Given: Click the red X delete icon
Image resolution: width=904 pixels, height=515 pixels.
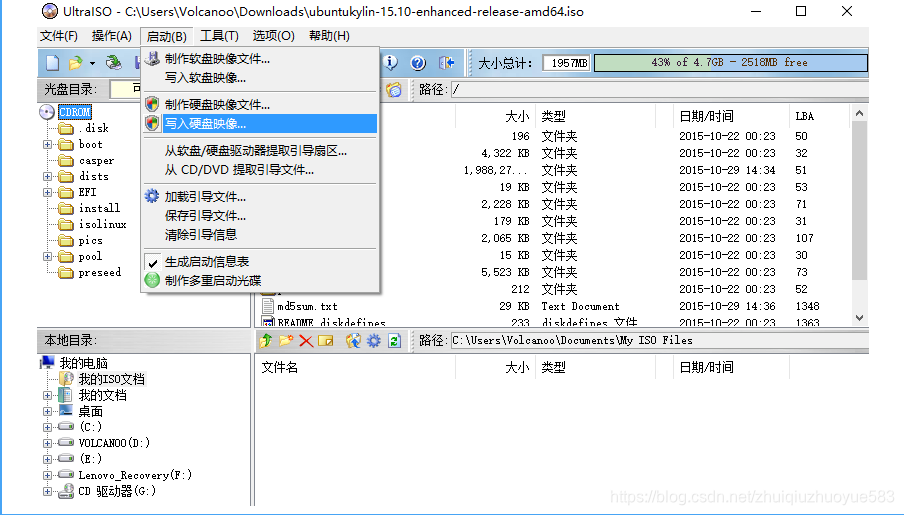Looking at the screenshot, I should click(306, 341).
